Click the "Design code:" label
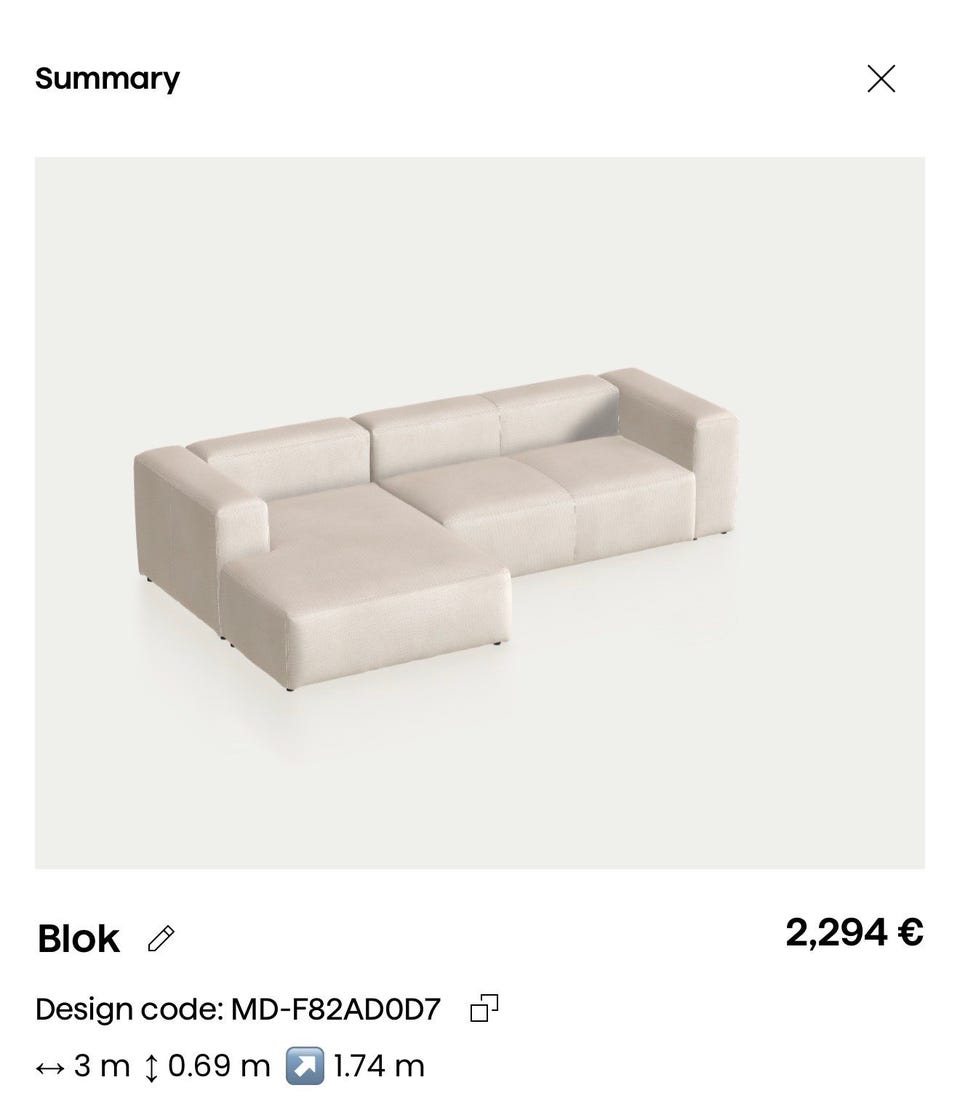Screen dimensions: 960x1120 coord(129,1009)
